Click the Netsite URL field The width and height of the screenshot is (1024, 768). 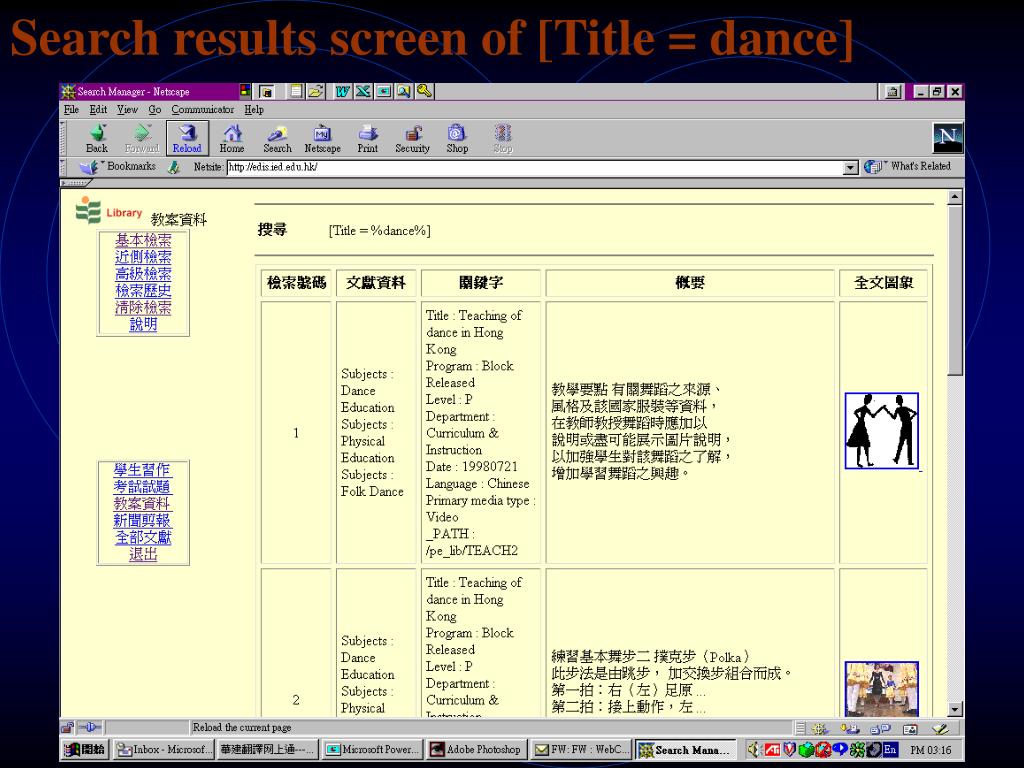point(534,167)
